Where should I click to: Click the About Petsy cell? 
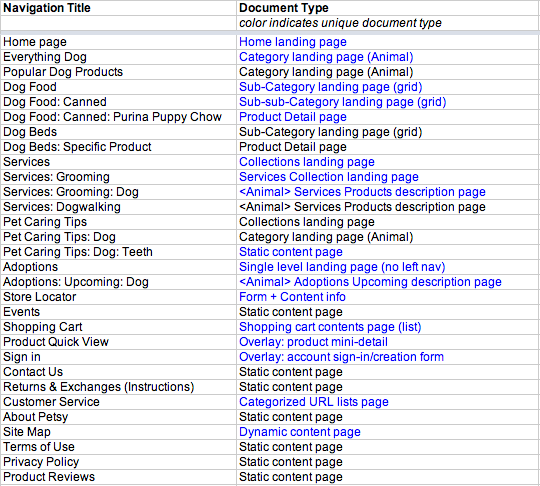pyautogui.click(x=118, y=417)
